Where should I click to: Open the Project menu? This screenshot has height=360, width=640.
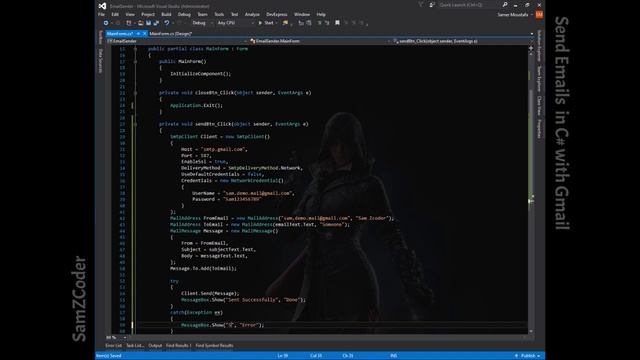point(148,14)
